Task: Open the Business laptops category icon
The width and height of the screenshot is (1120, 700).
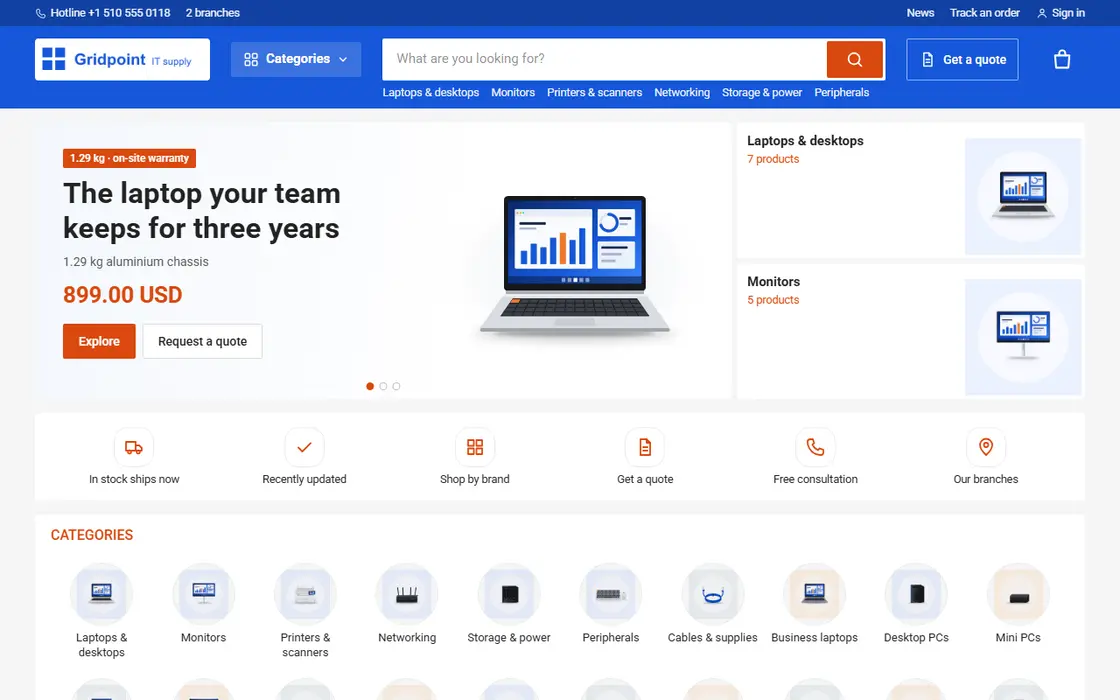Action: (x=814, y=594)
